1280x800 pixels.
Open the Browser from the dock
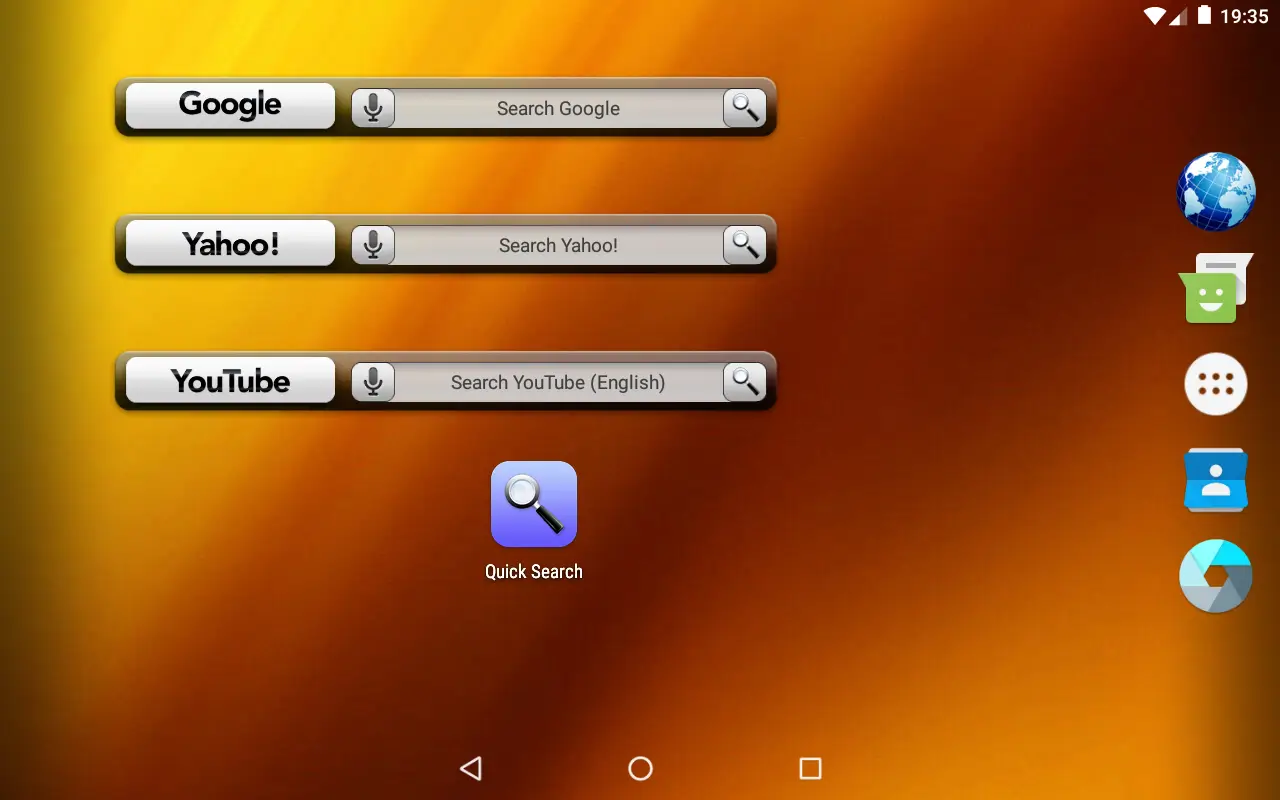click(x=1215, y=191)
